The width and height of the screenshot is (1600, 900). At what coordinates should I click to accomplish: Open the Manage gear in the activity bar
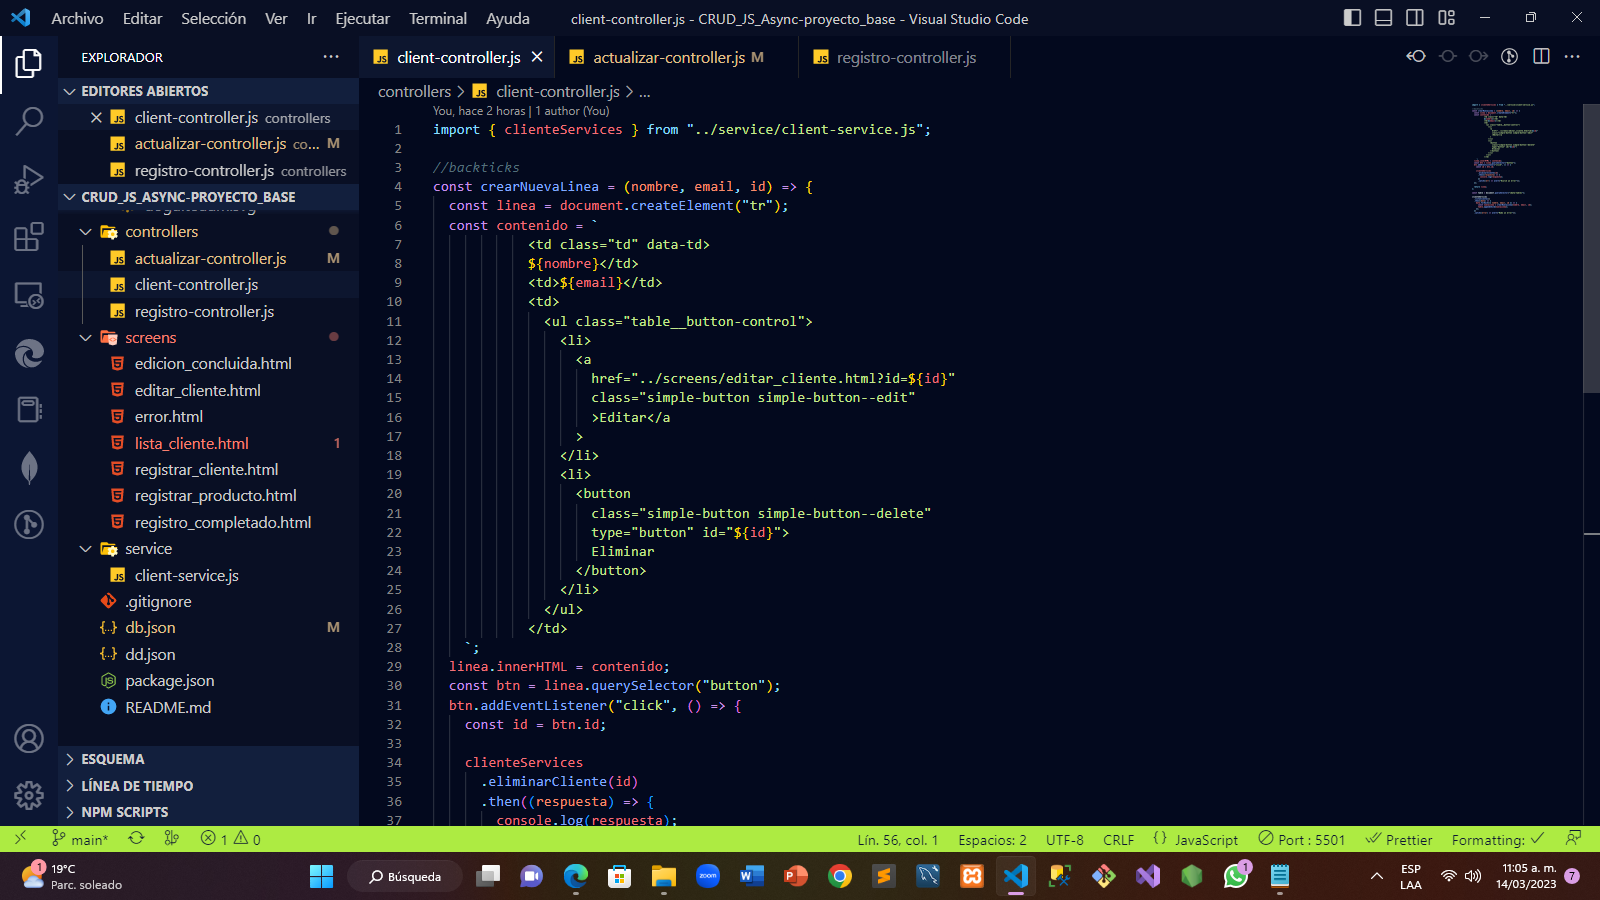coord(29,795)
